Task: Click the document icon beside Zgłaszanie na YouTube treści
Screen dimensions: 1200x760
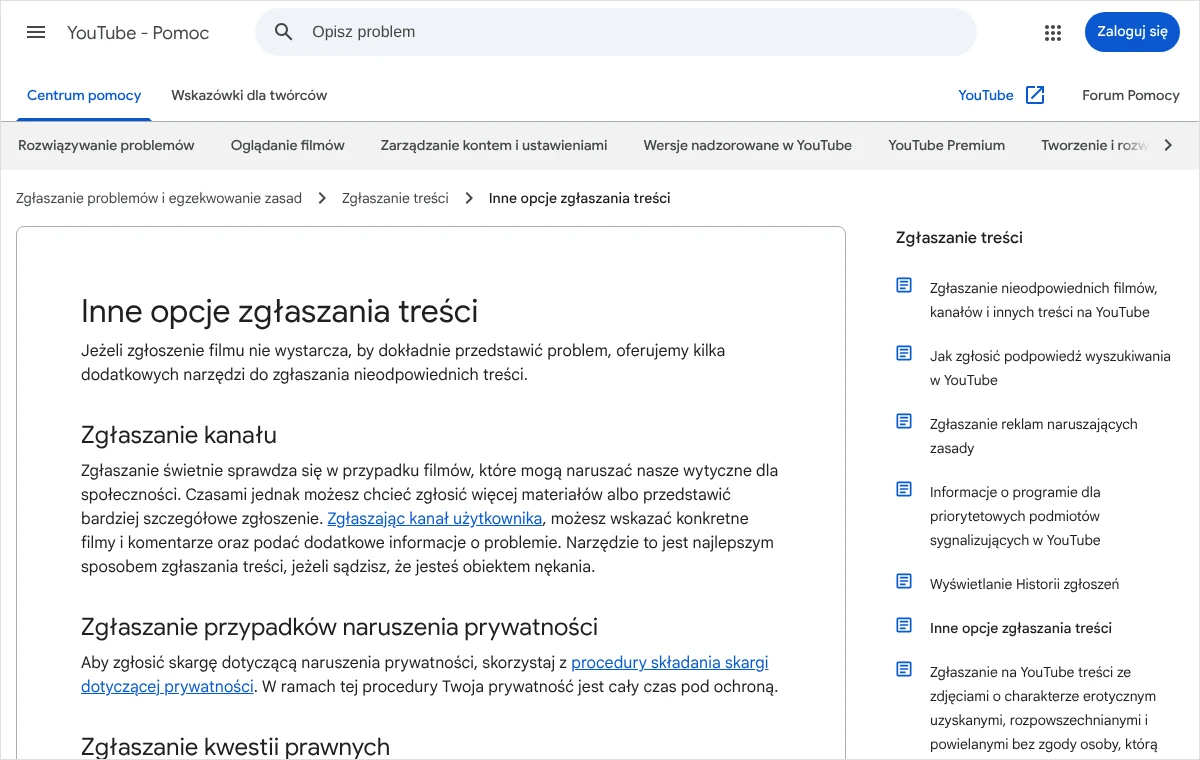Action: [x=904, y=670]
